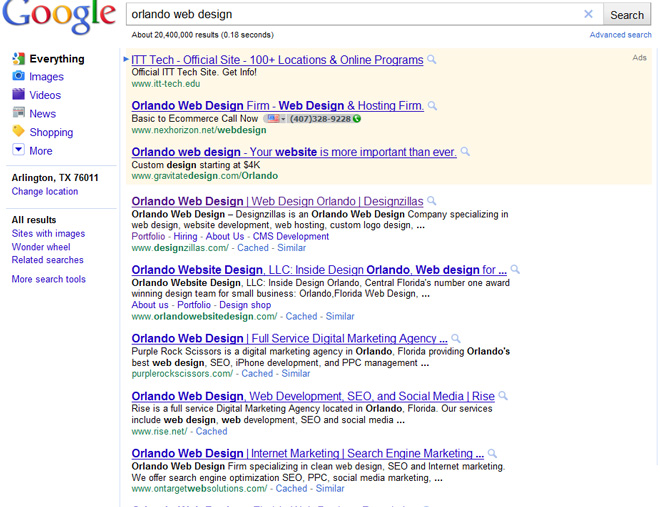This screenshot has width=660, height=507.
Task: Open Orlando Web Design Firm hosting ad
Action: pyautogui.click(x=277, y=106)
